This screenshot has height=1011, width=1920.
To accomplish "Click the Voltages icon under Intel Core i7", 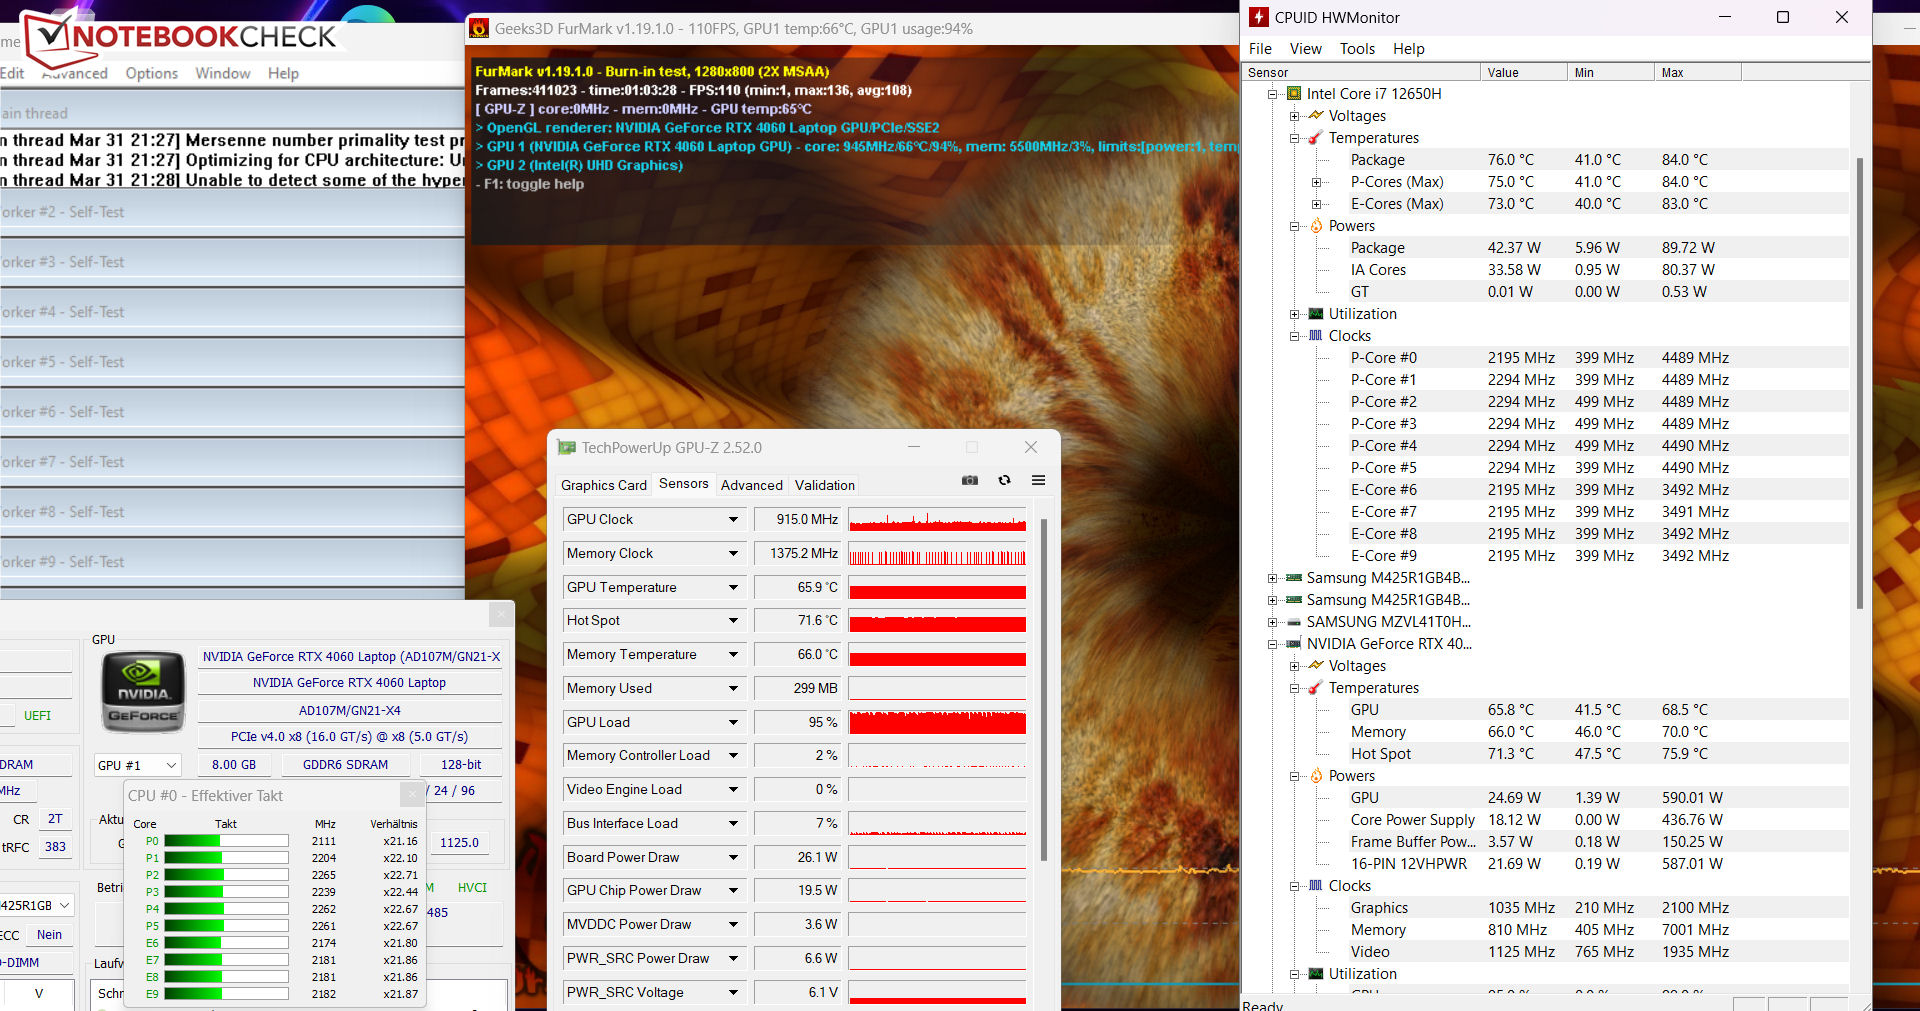I will coord(1316,116).
